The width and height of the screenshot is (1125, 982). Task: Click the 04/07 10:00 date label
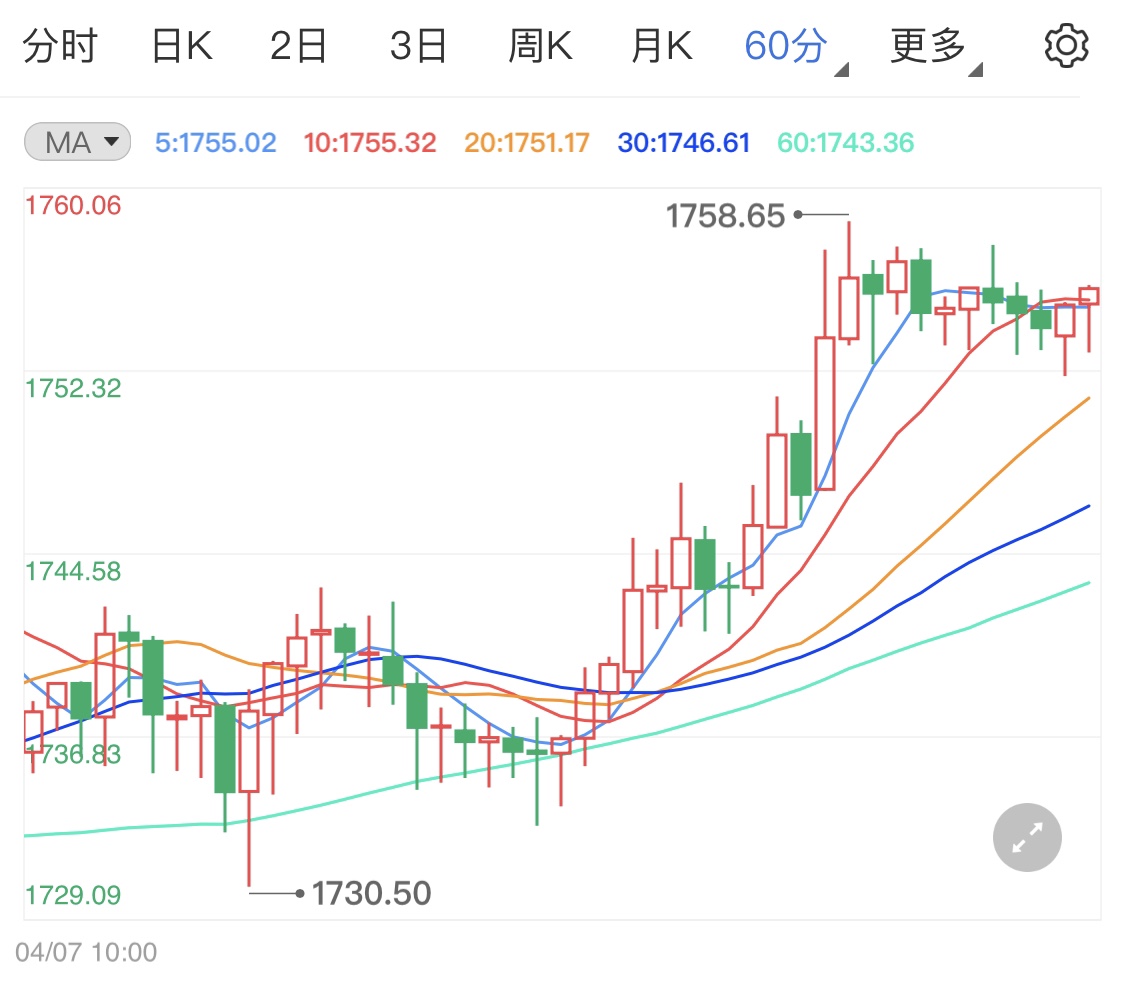(x=86, y=953)
